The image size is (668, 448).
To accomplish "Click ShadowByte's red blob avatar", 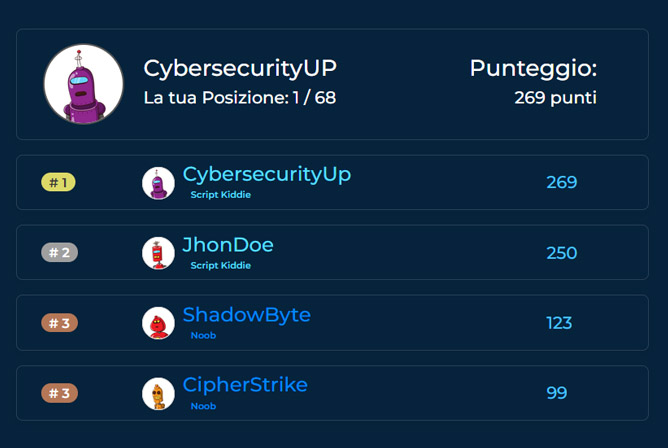I will 158,323.
